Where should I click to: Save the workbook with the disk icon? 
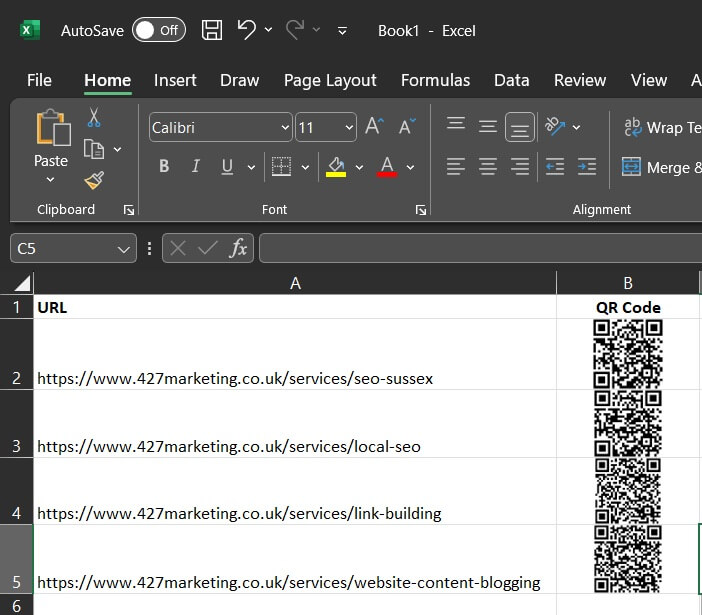tap(212, 30)
